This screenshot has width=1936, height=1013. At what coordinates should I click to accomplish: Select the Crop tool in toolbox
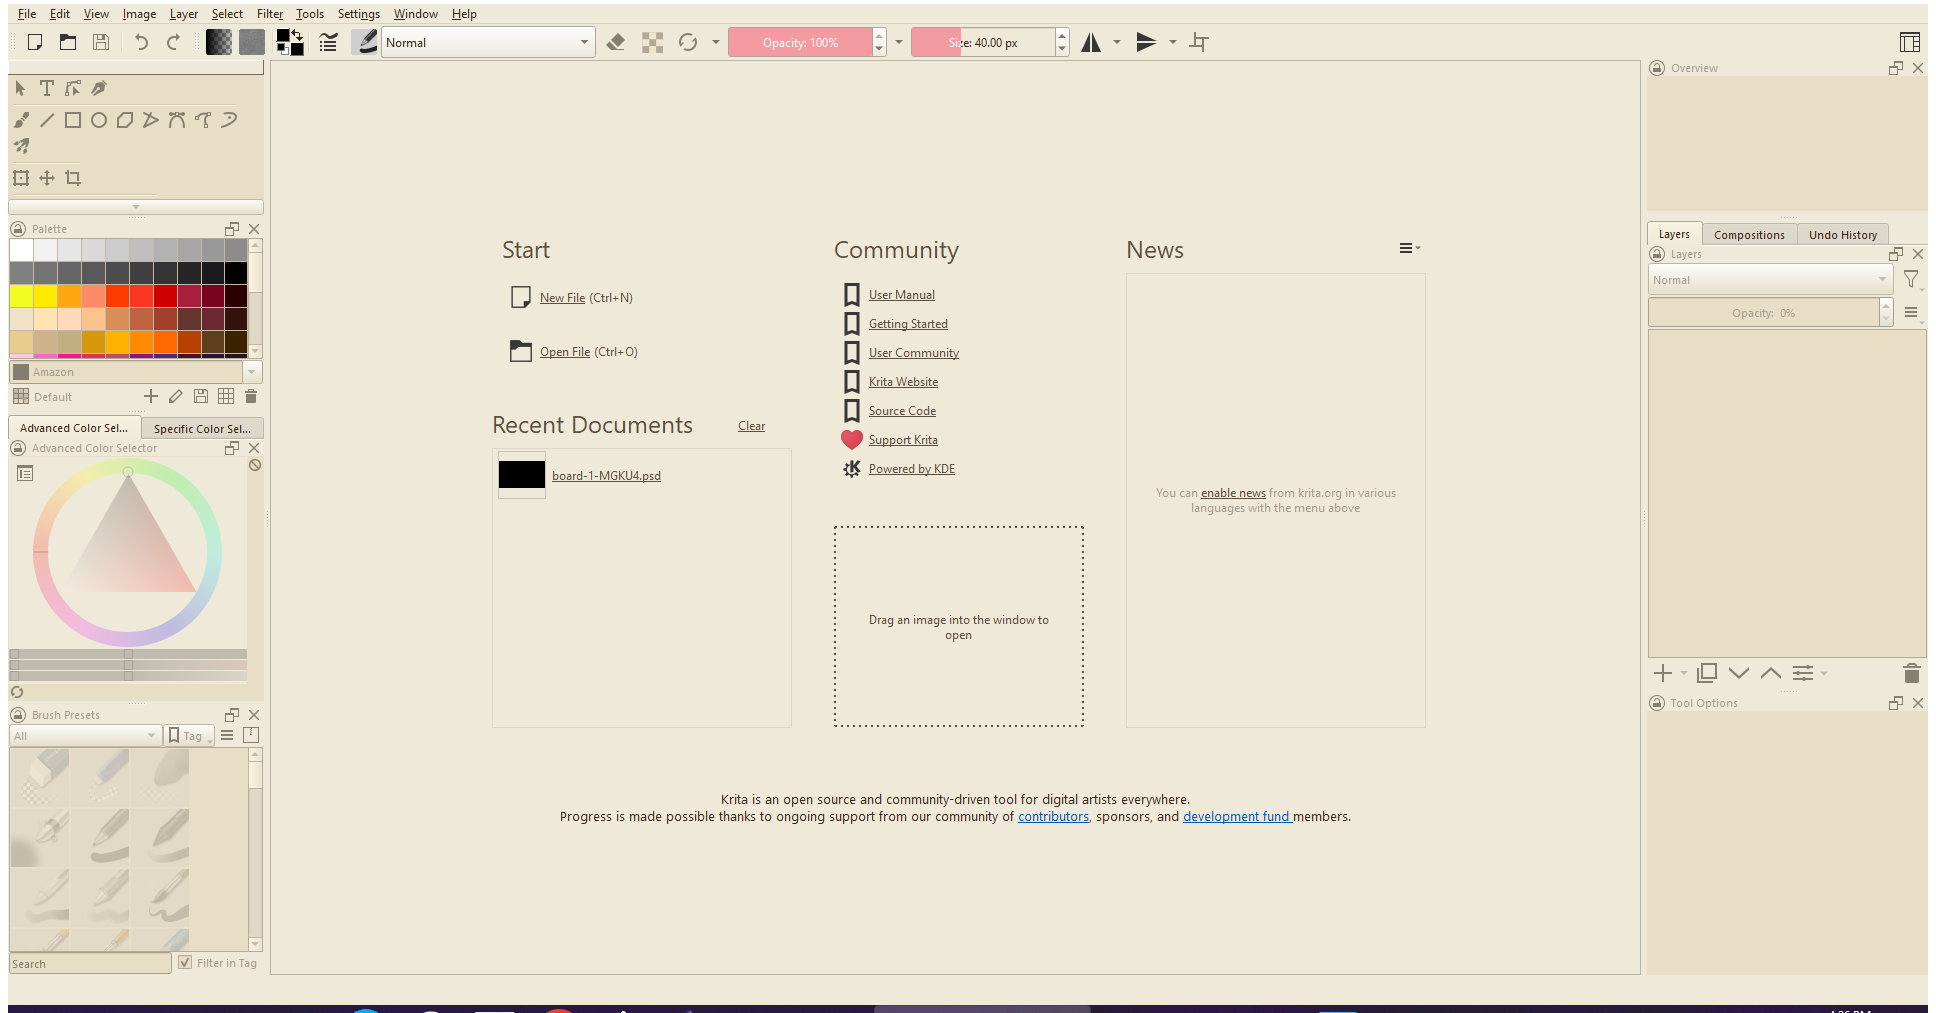73,178
